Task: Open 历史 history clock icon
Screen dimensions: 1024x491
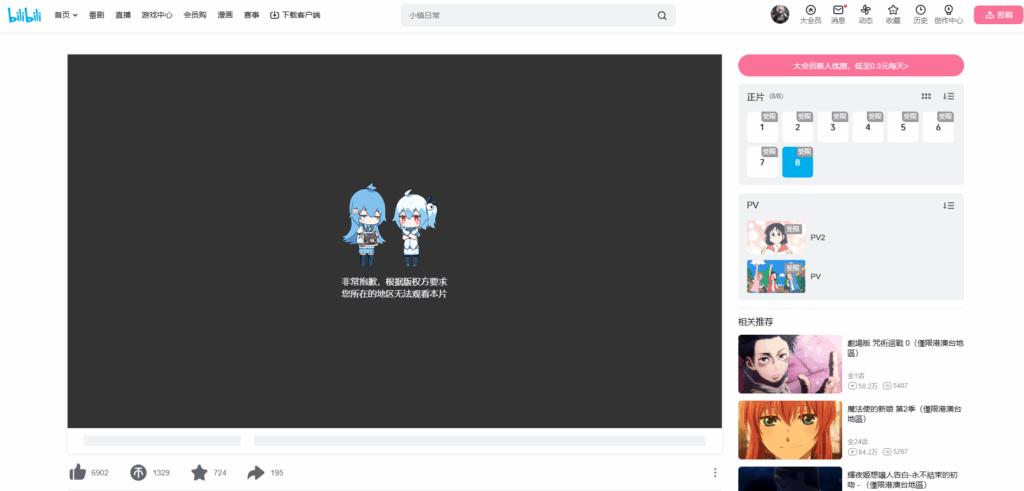Action: 920,14
